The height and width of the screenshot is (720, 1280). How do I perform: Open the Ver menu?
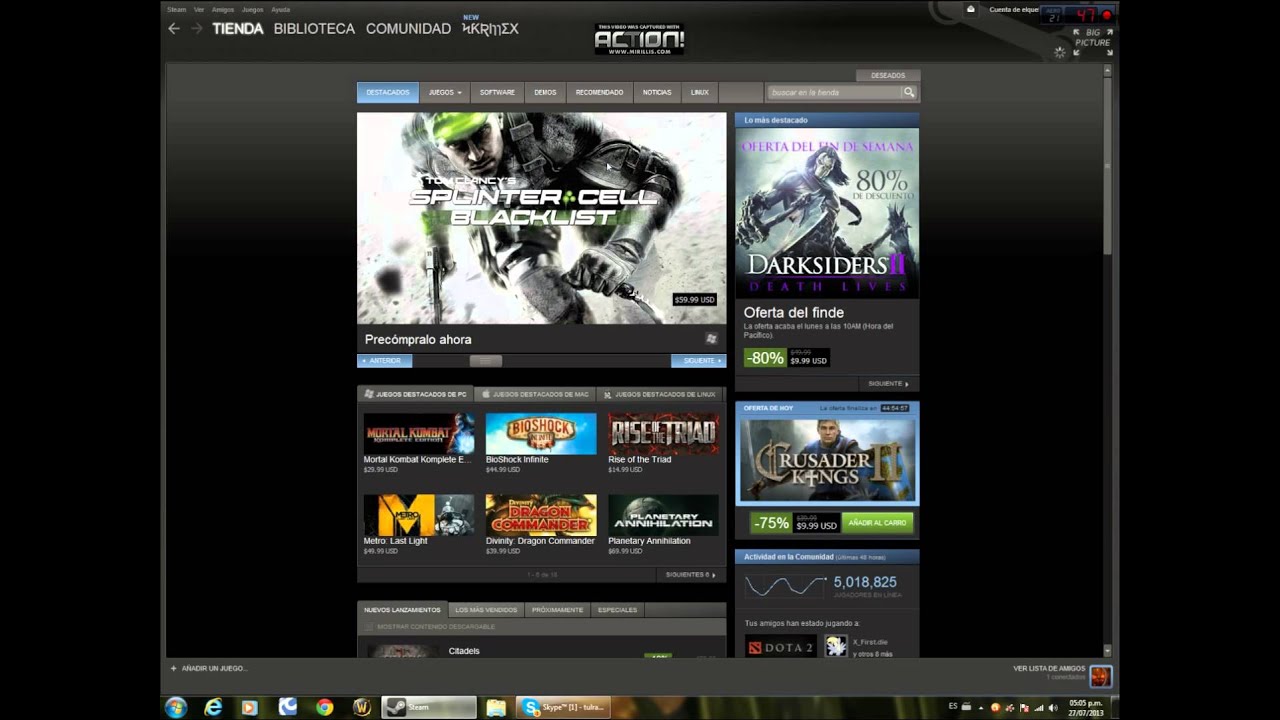coord(199,10)
